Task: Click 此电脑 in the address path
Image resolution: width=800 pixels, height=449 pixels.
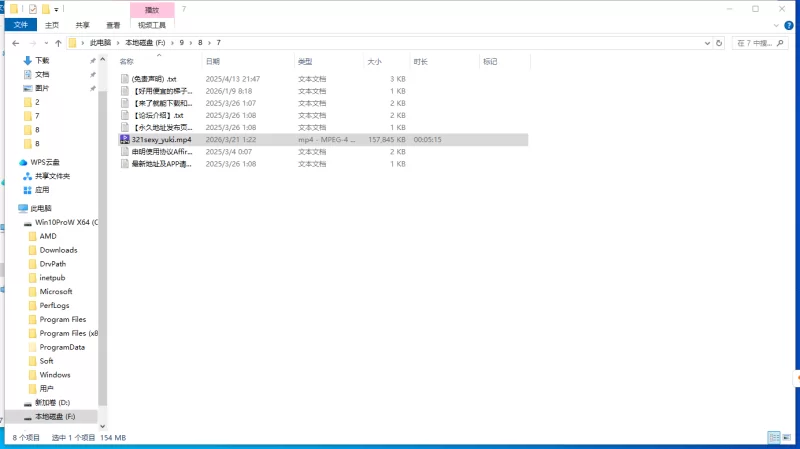Action: click(100, 43)
